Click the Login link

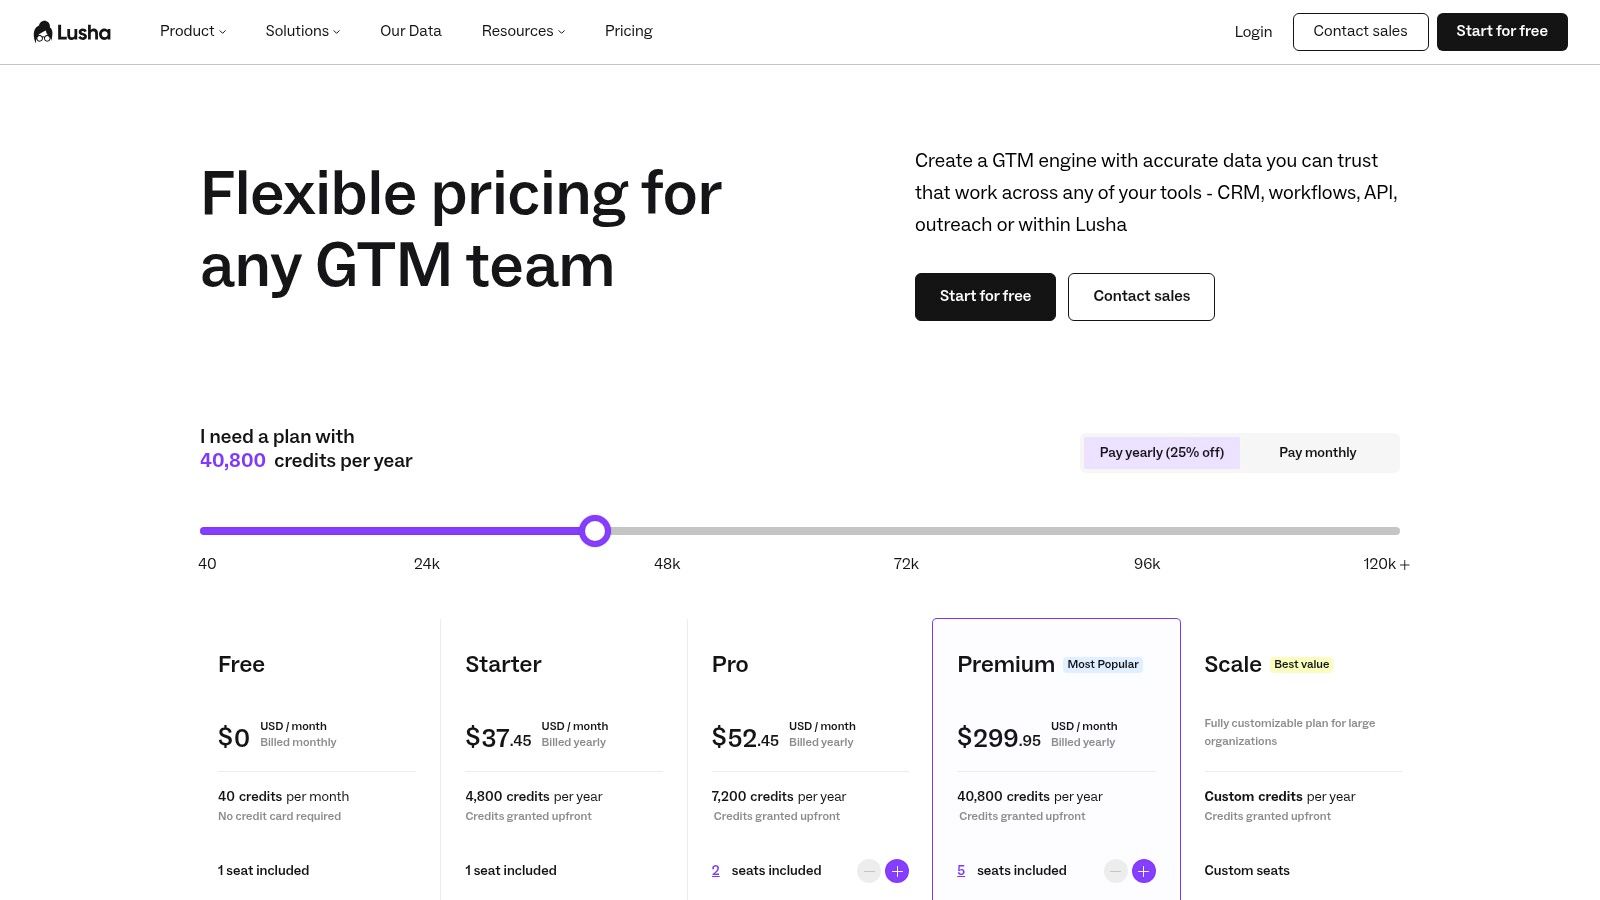[1253, 32]
